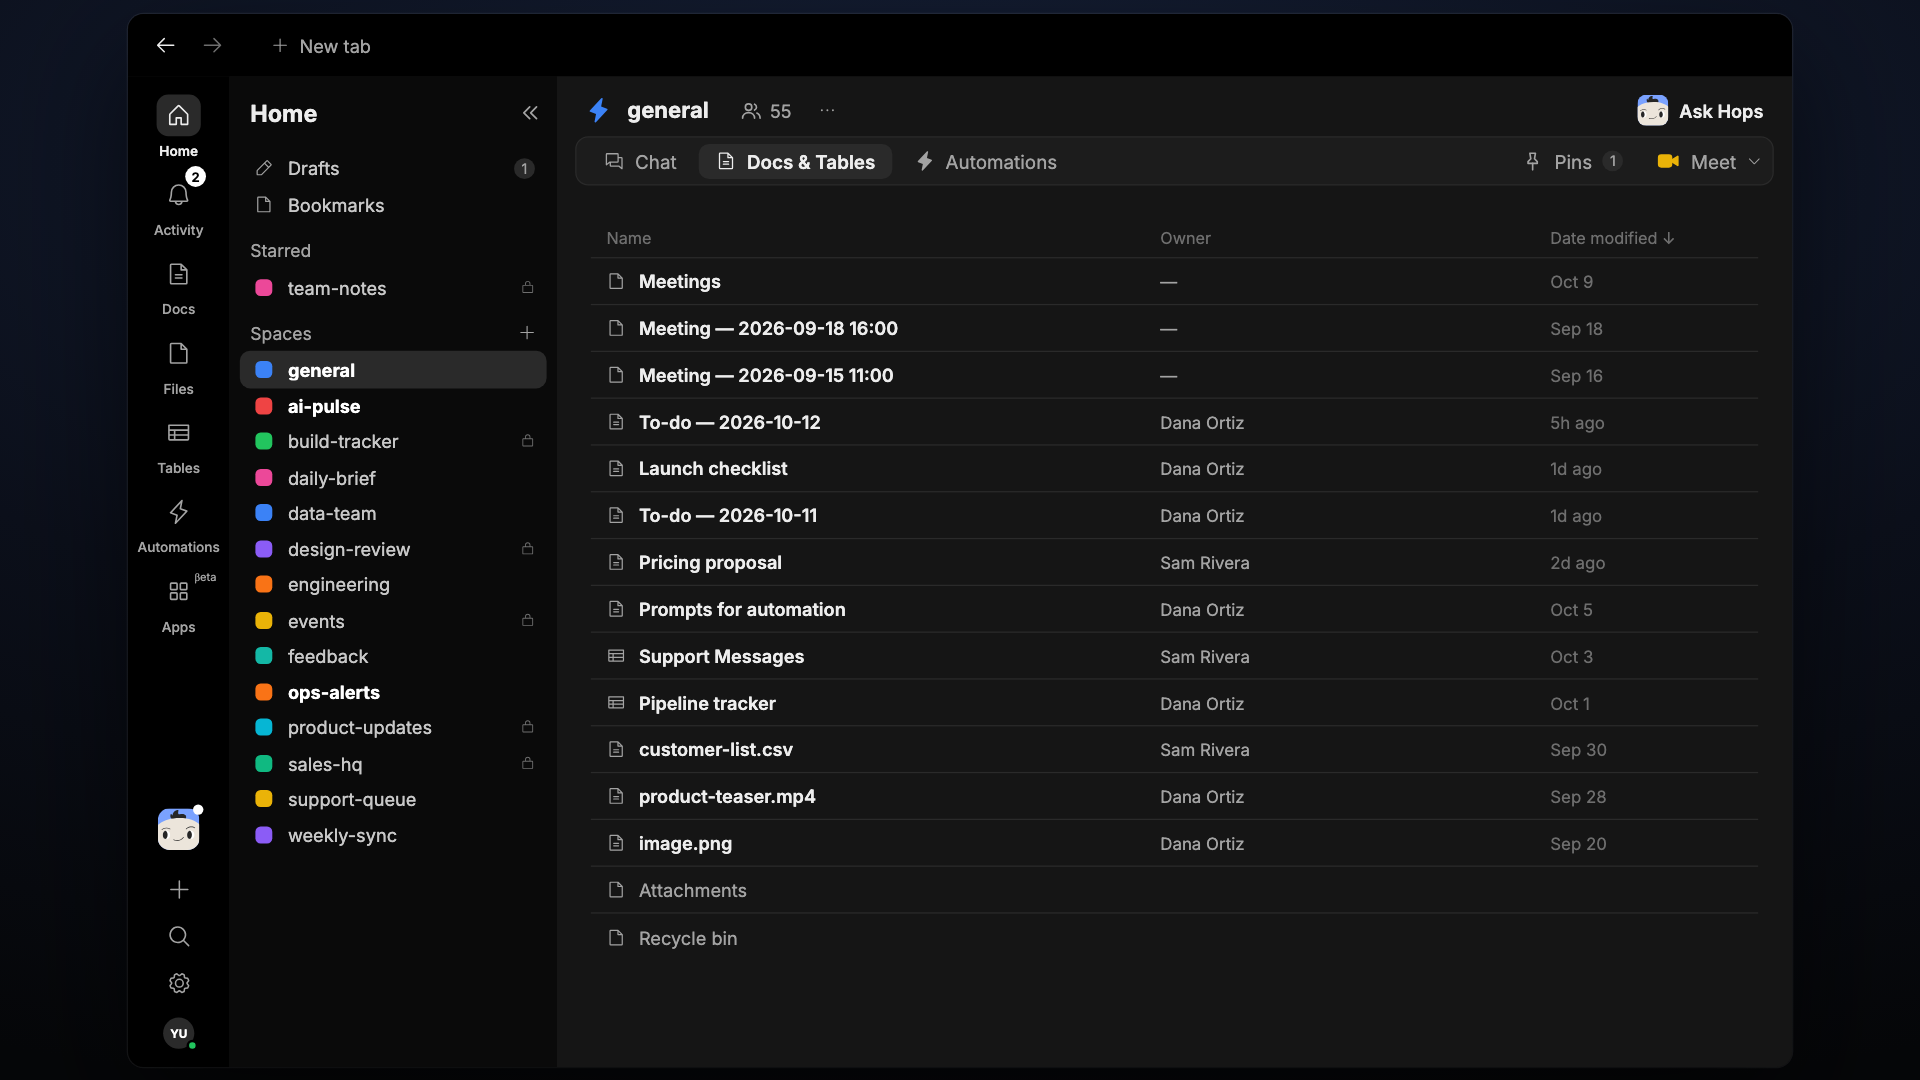
Task: Go to Home in the left rail
Action: click(x=178, y=128)
